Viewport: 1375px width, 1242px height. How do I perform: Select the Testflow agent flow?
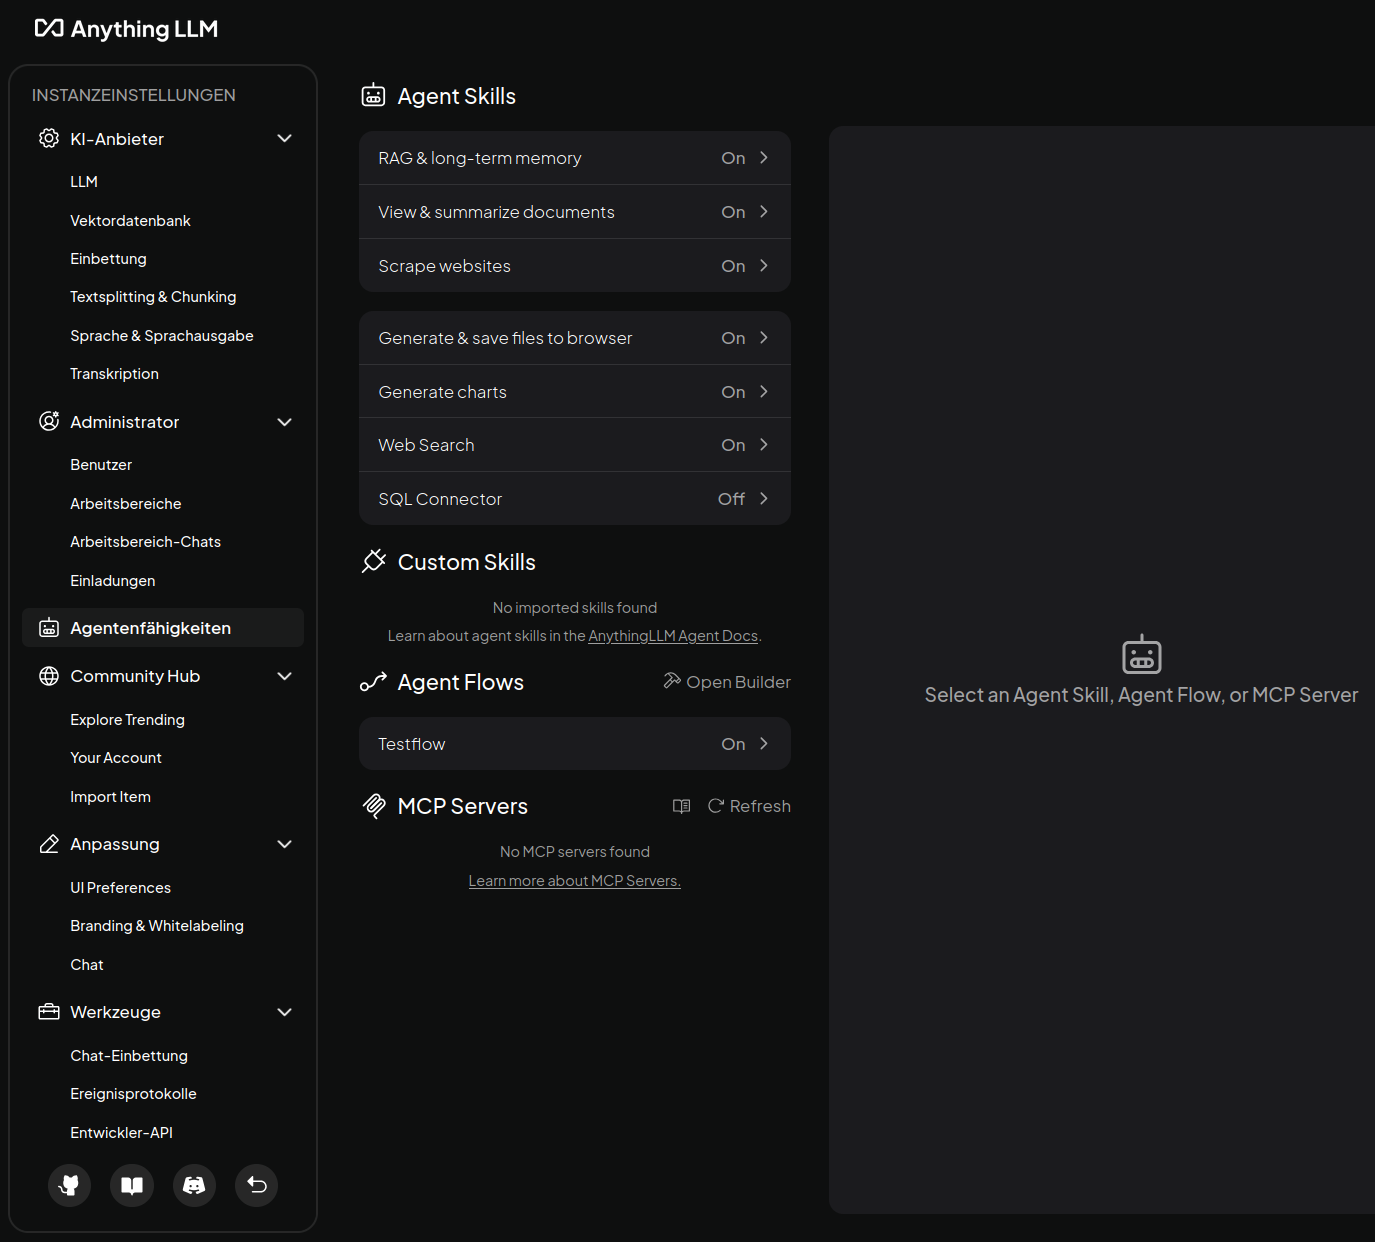(x=574, y=744)
